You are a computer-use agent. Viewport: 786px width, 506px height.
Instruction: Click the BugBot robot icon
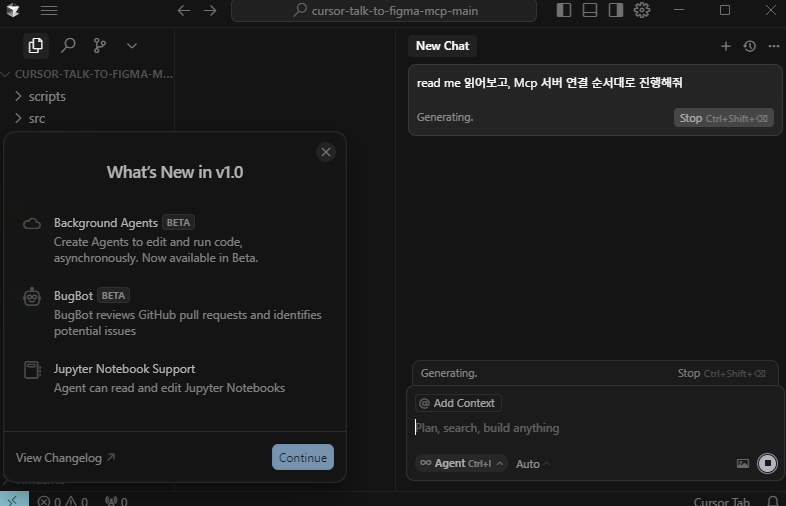[x=32, y=297]
